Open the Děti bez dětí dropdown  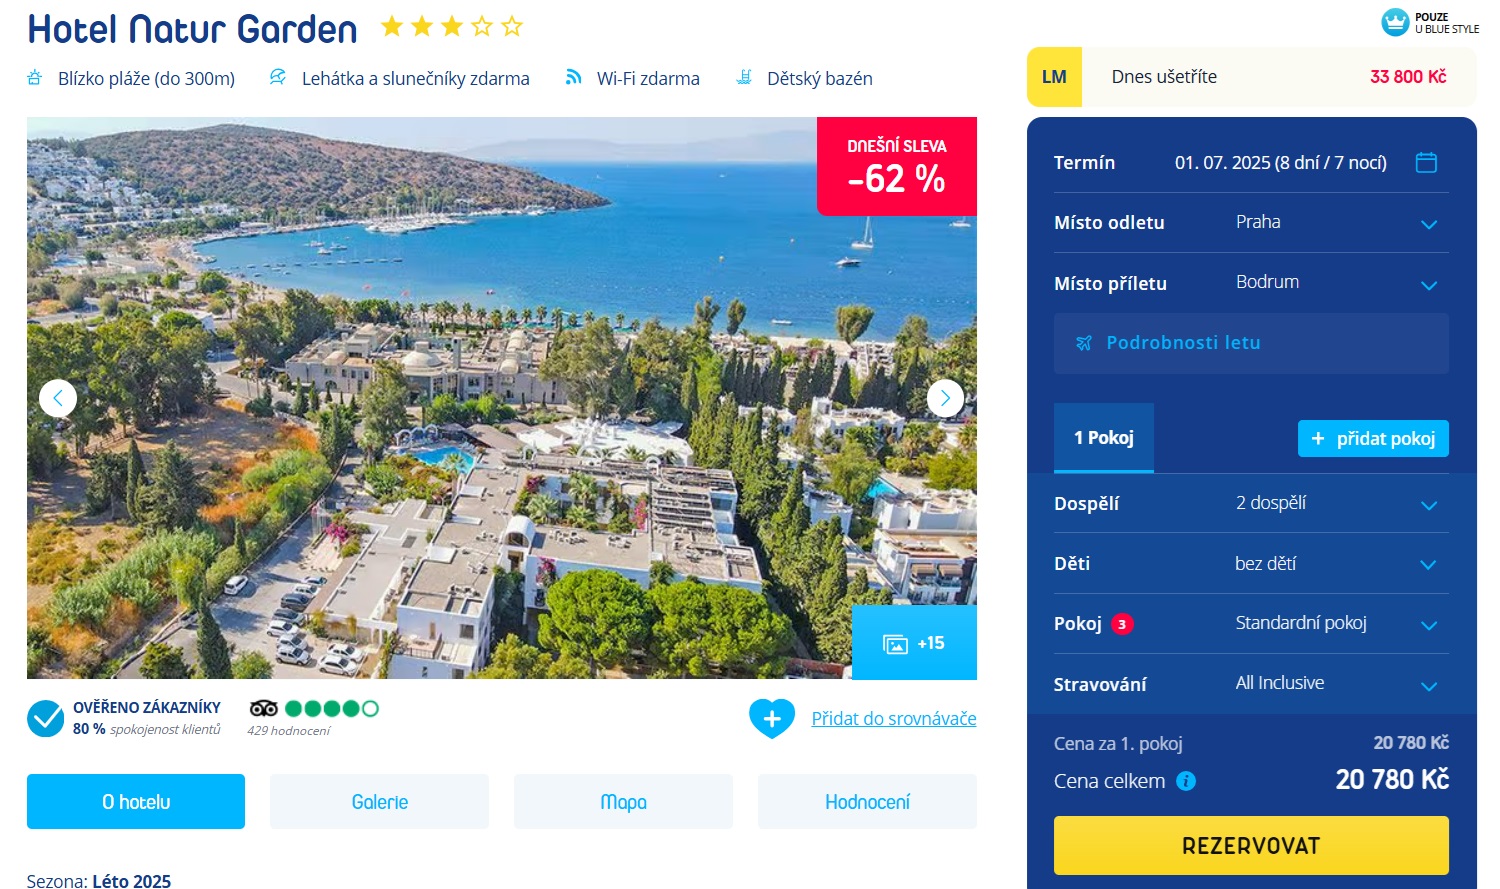(1251, 564)
